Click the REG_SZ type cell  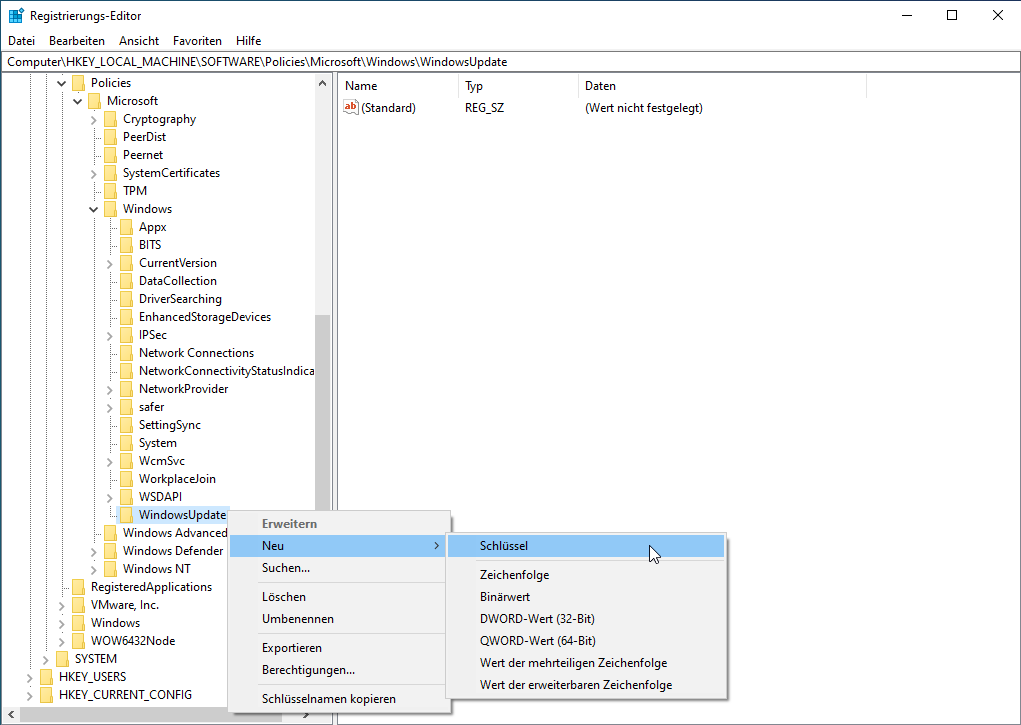pos(484,108)
